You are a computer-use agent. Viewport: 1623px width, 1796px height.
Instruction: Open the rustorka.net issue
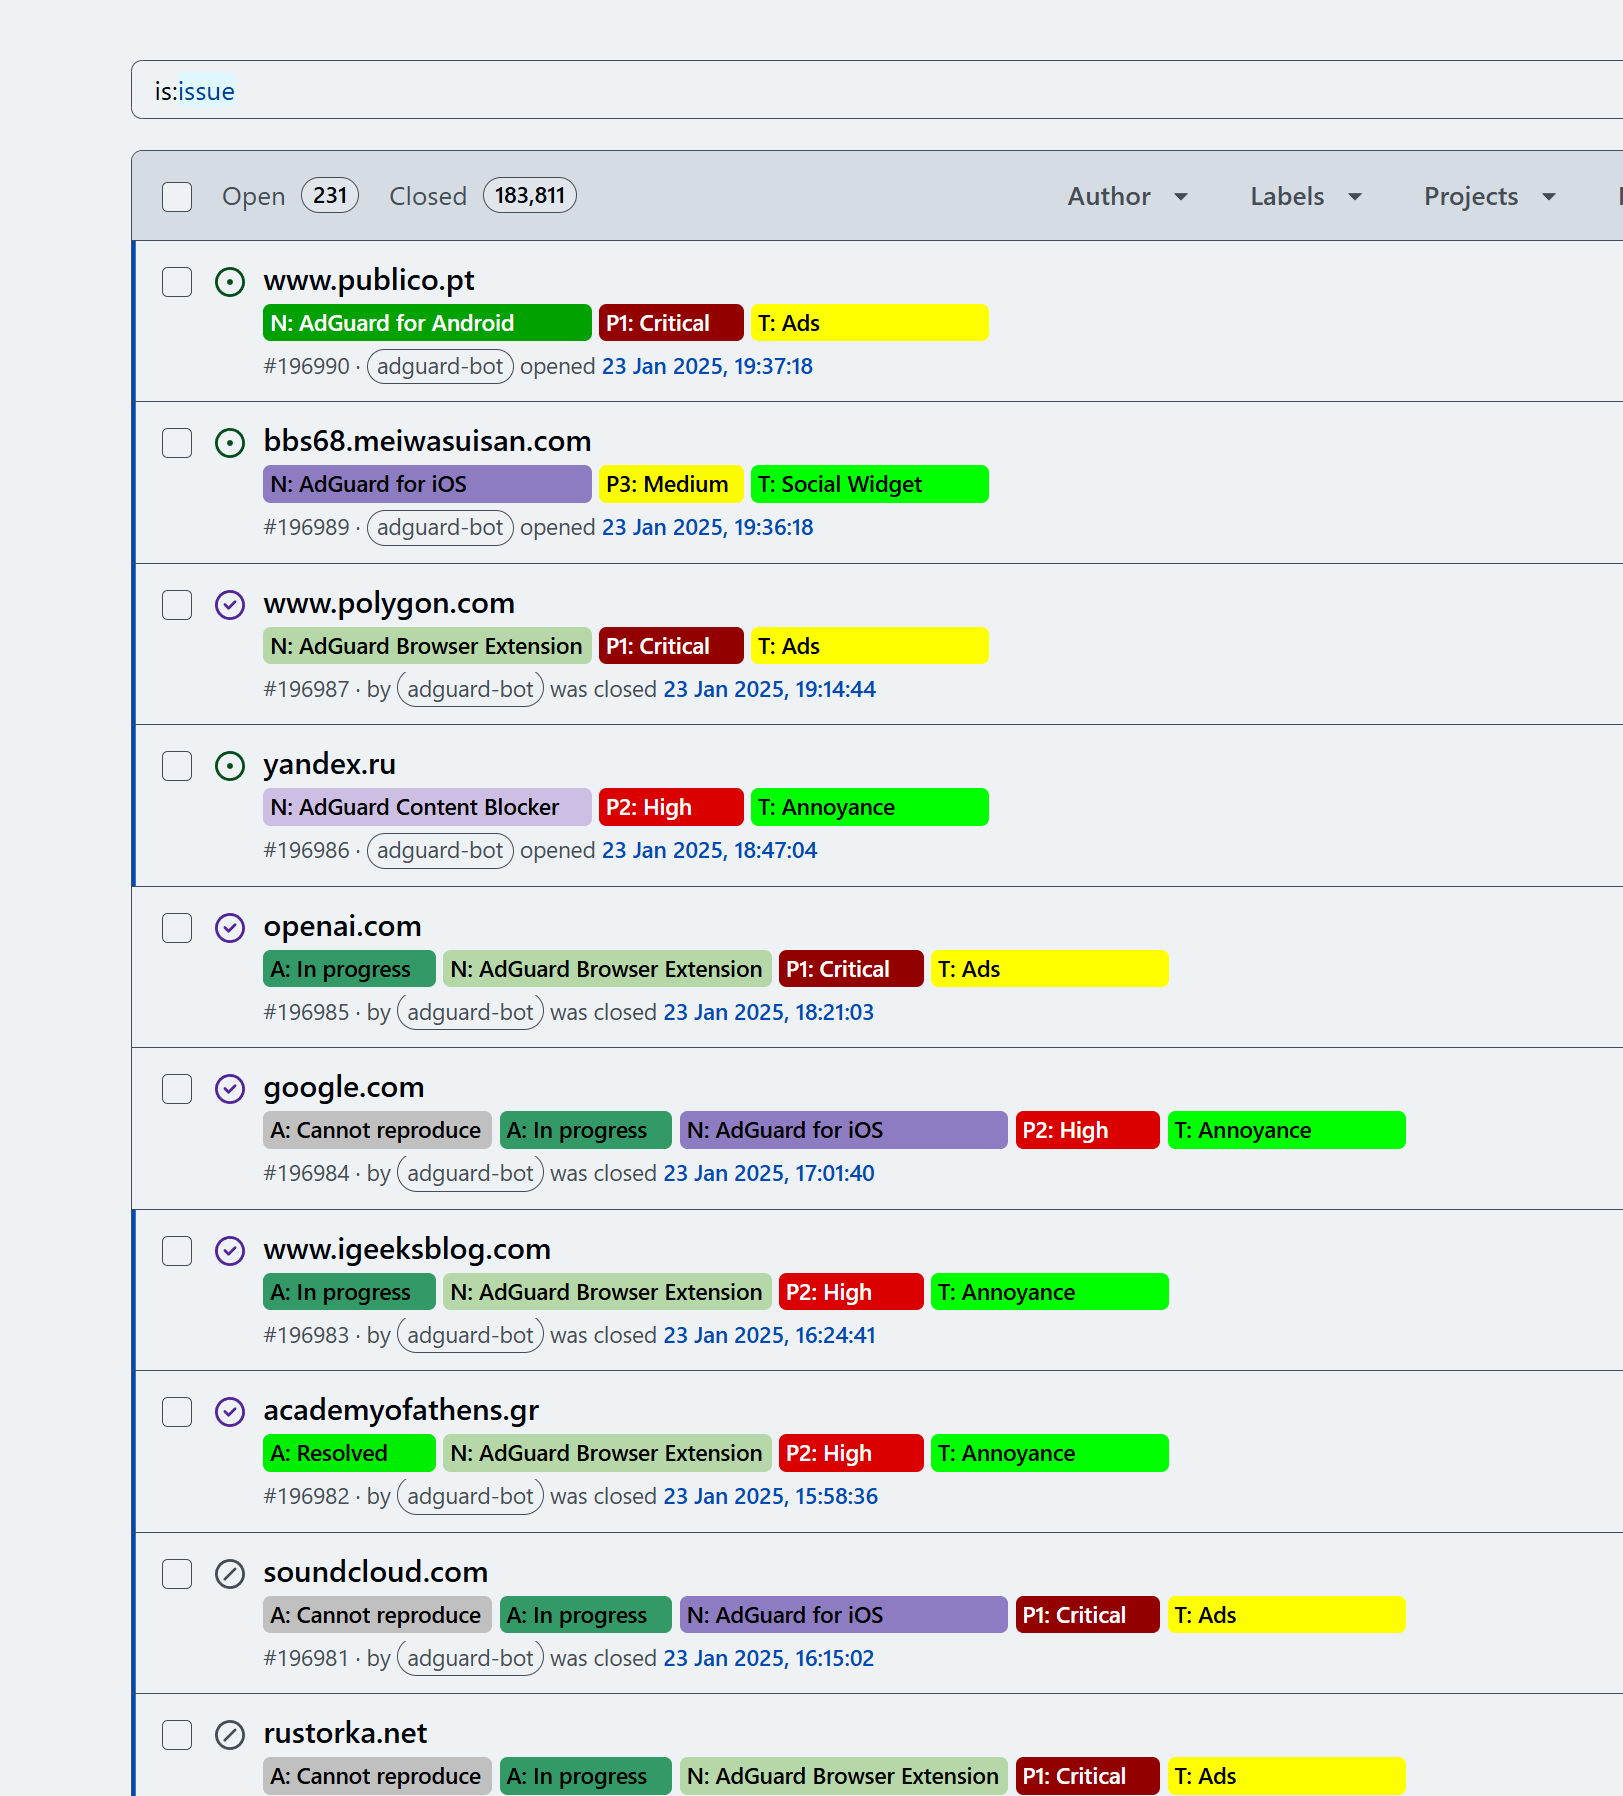[x=345, y=1733]
